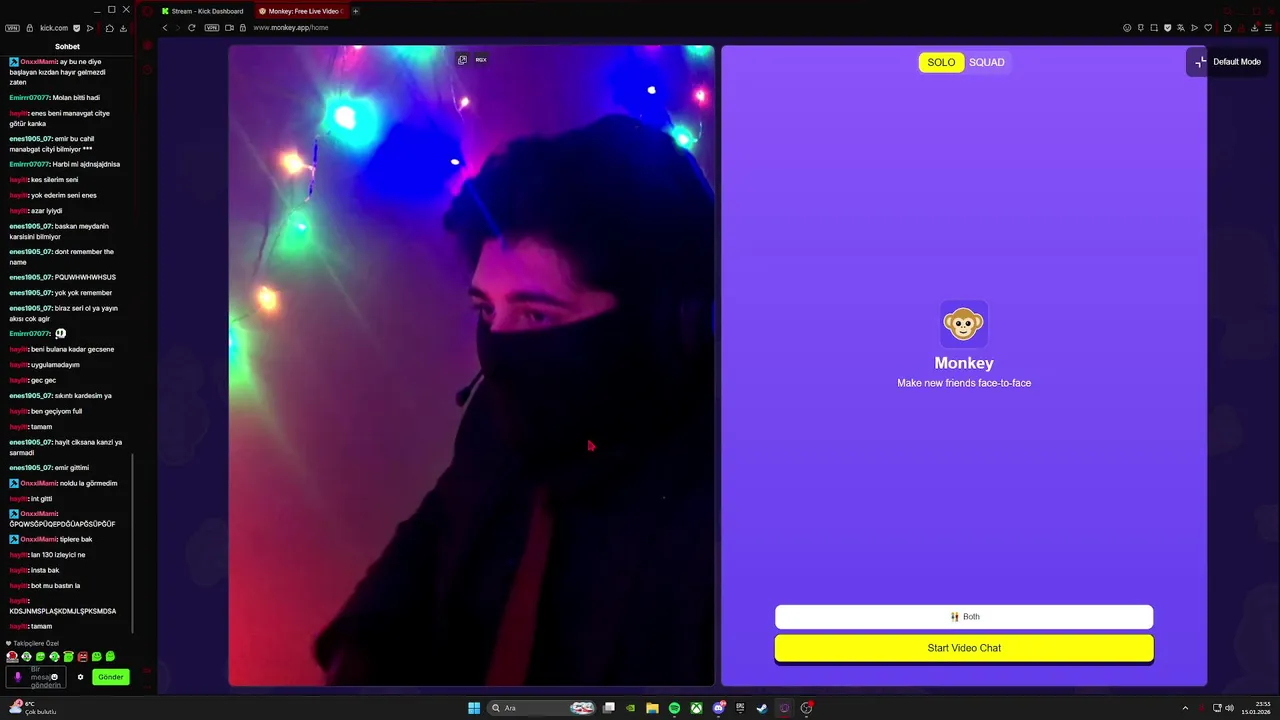Click chat username OnxxiMami at top
1280x720 pixels.
click(x=38, y=62)
